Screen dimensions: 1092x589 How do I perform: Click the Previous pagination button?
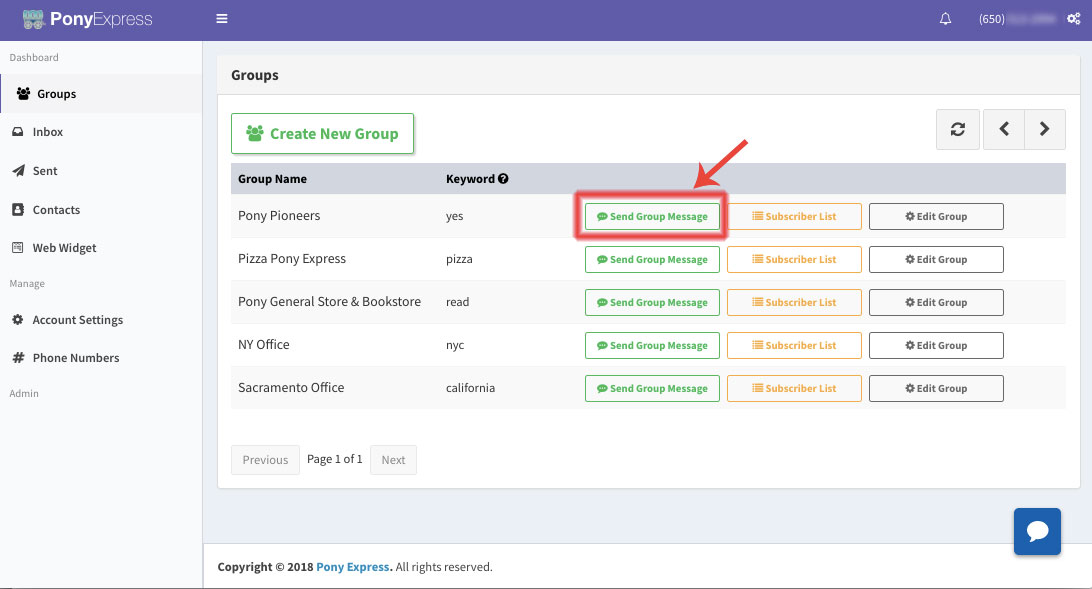tap(265, 460)
